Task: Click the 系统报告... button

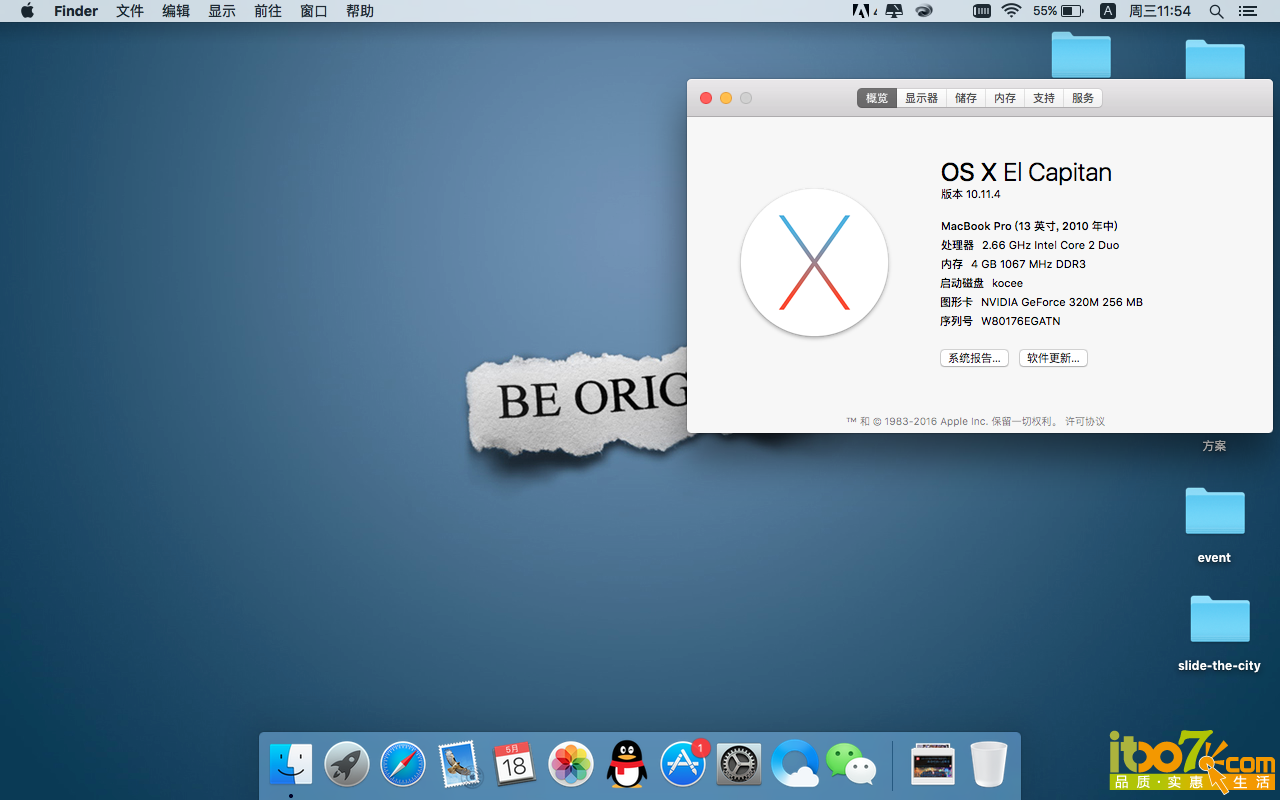Action: (974, 358)
